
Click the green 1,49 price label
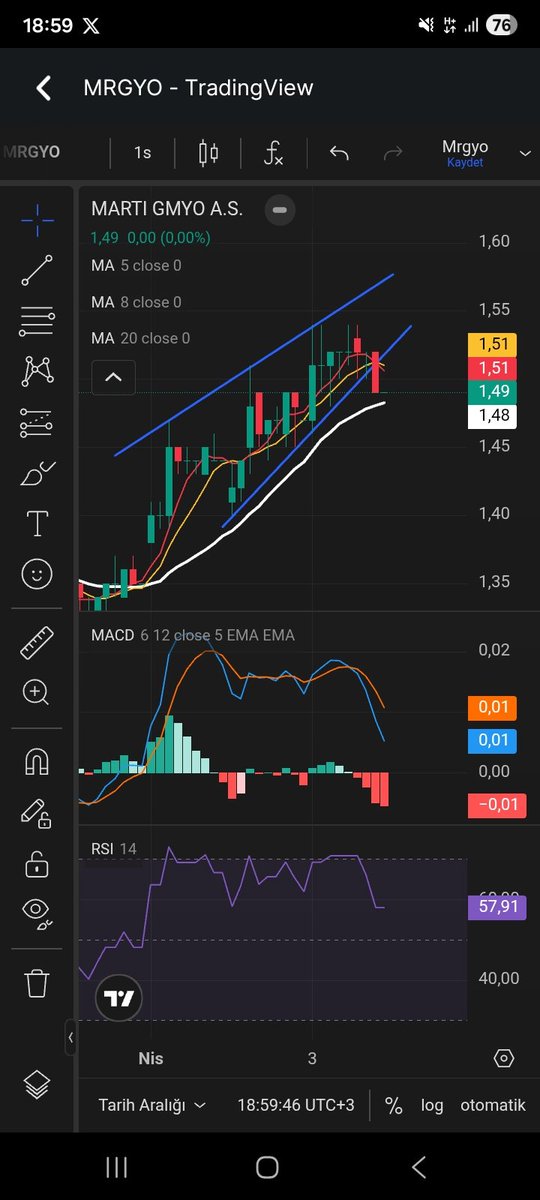coord(492,392)
